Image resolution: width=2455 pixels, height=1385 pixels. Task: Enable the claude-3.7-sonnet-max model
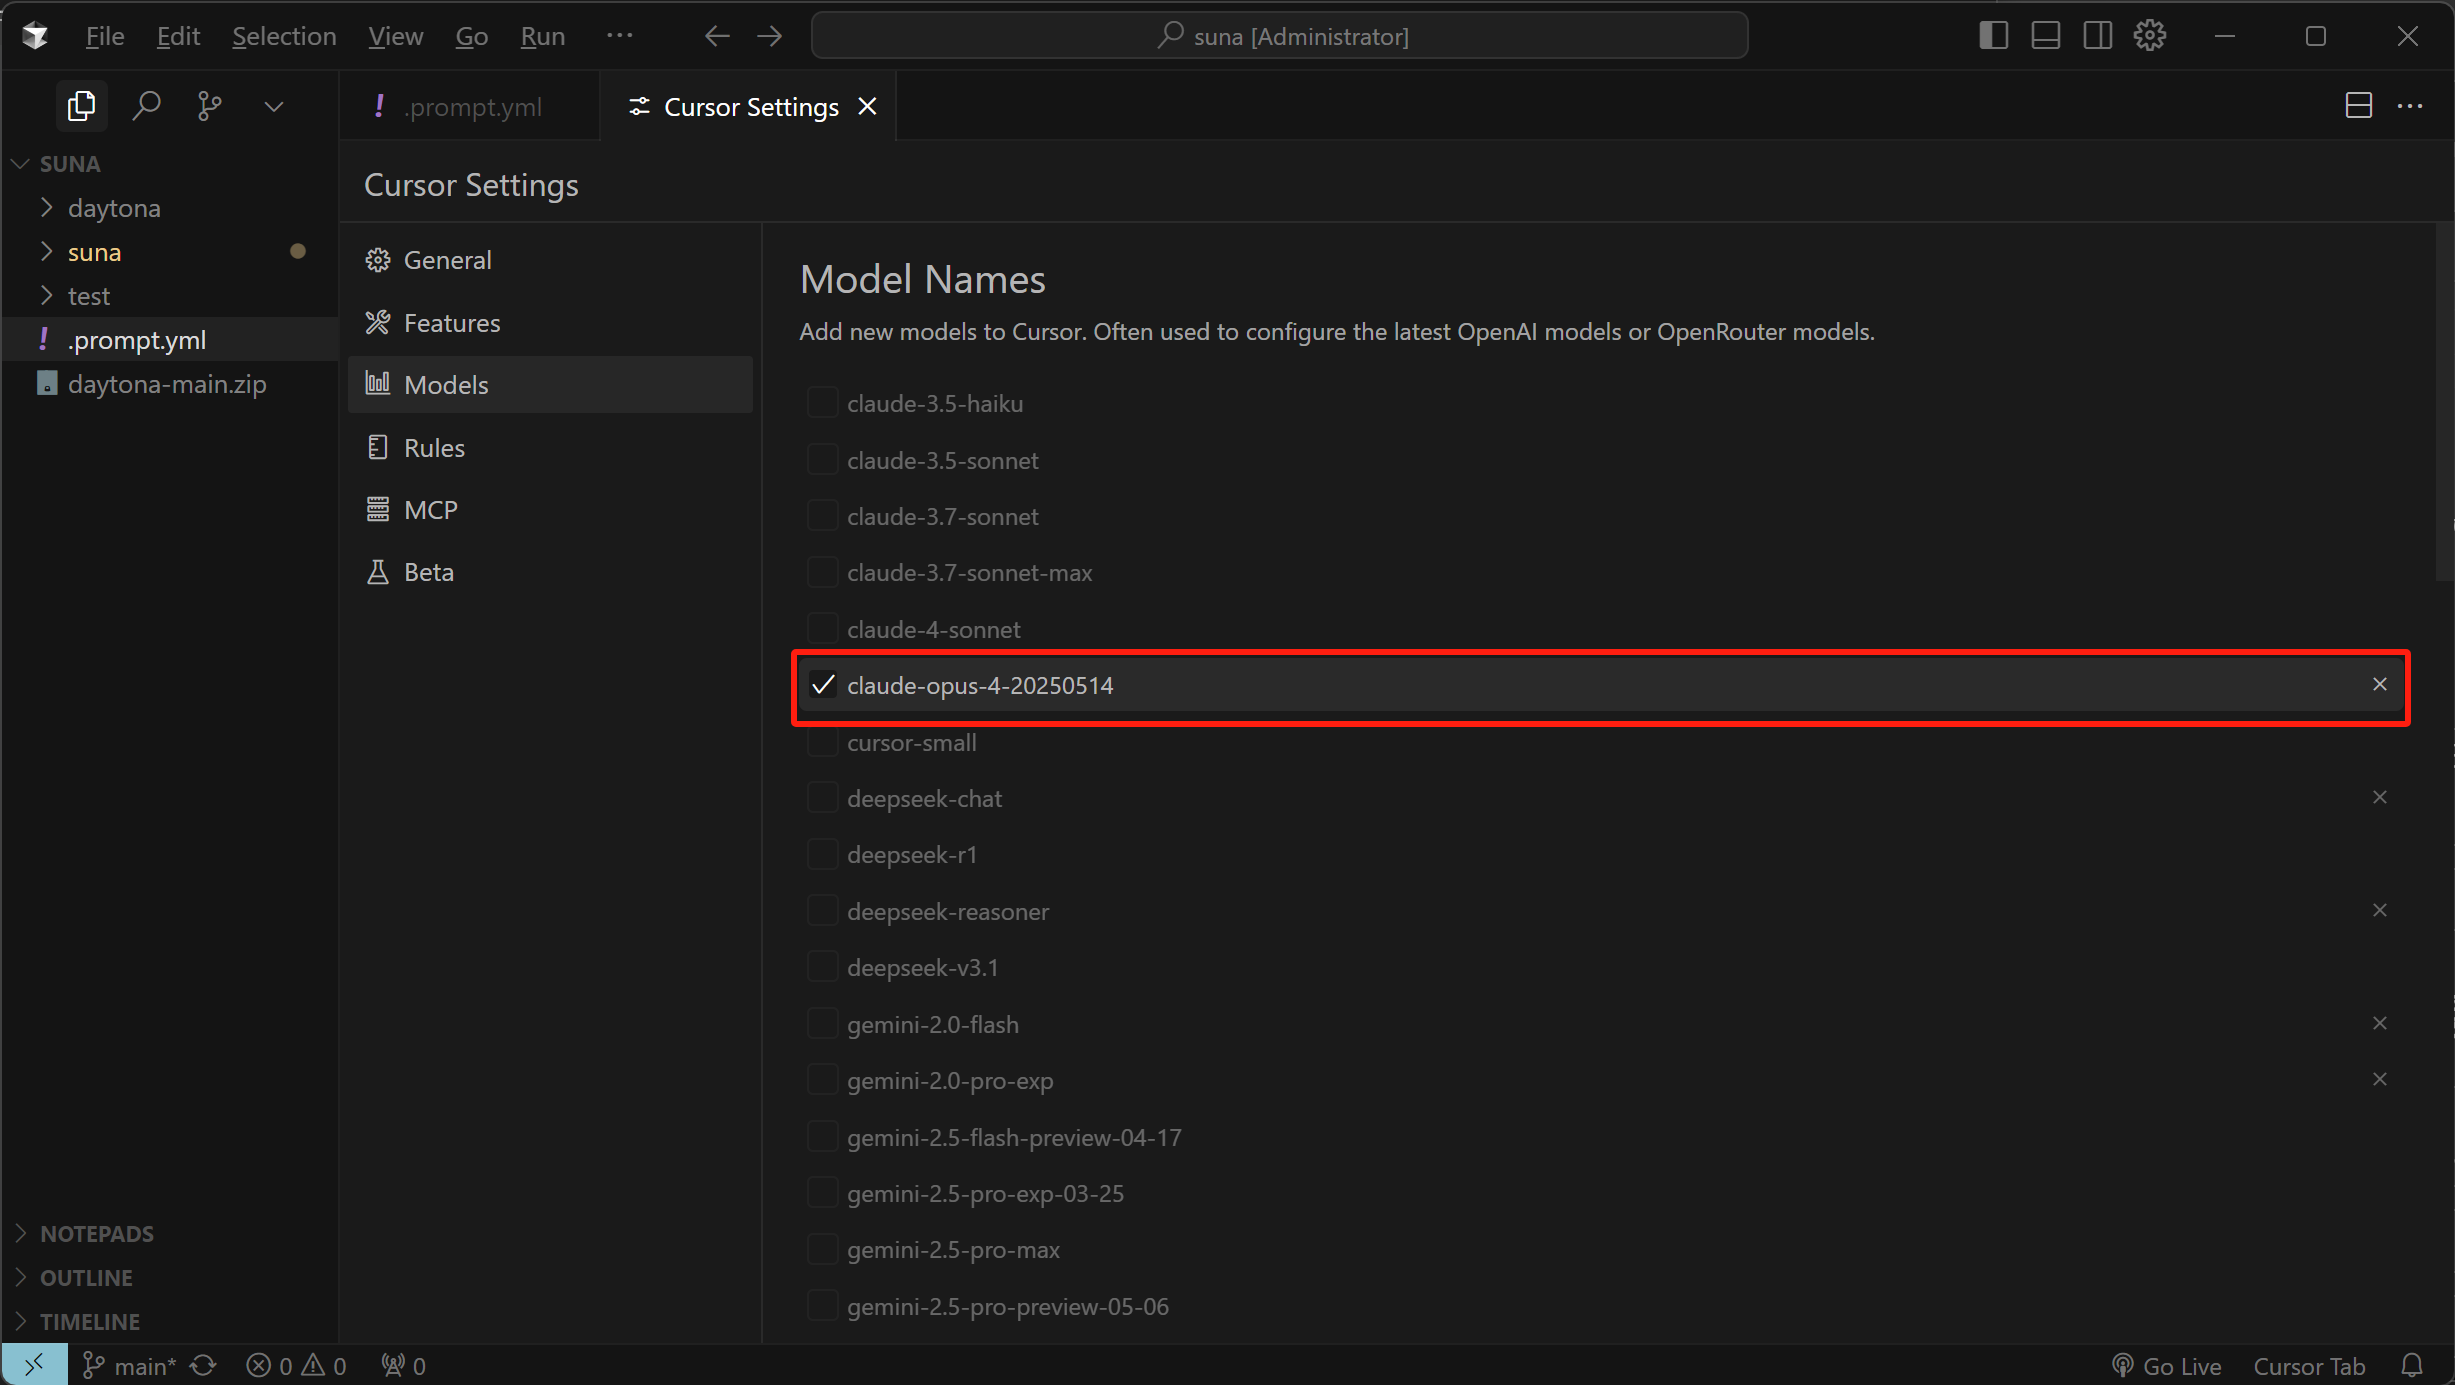click(x=822, y=572)
